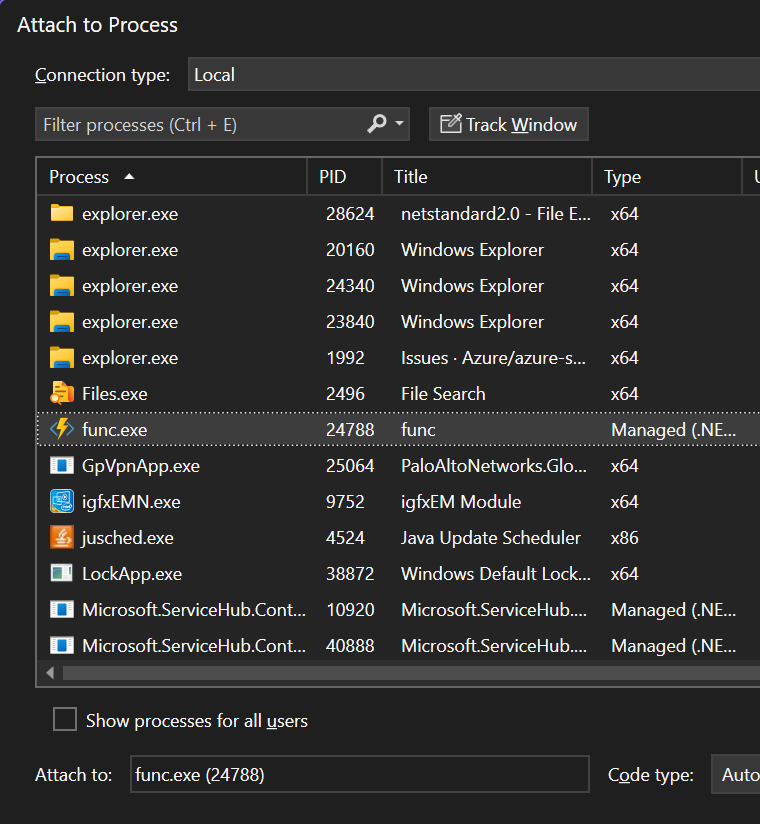Click the left arrow of horizontal scrollbar
This screenshot has height=824, width=760.
pos(48,672)
